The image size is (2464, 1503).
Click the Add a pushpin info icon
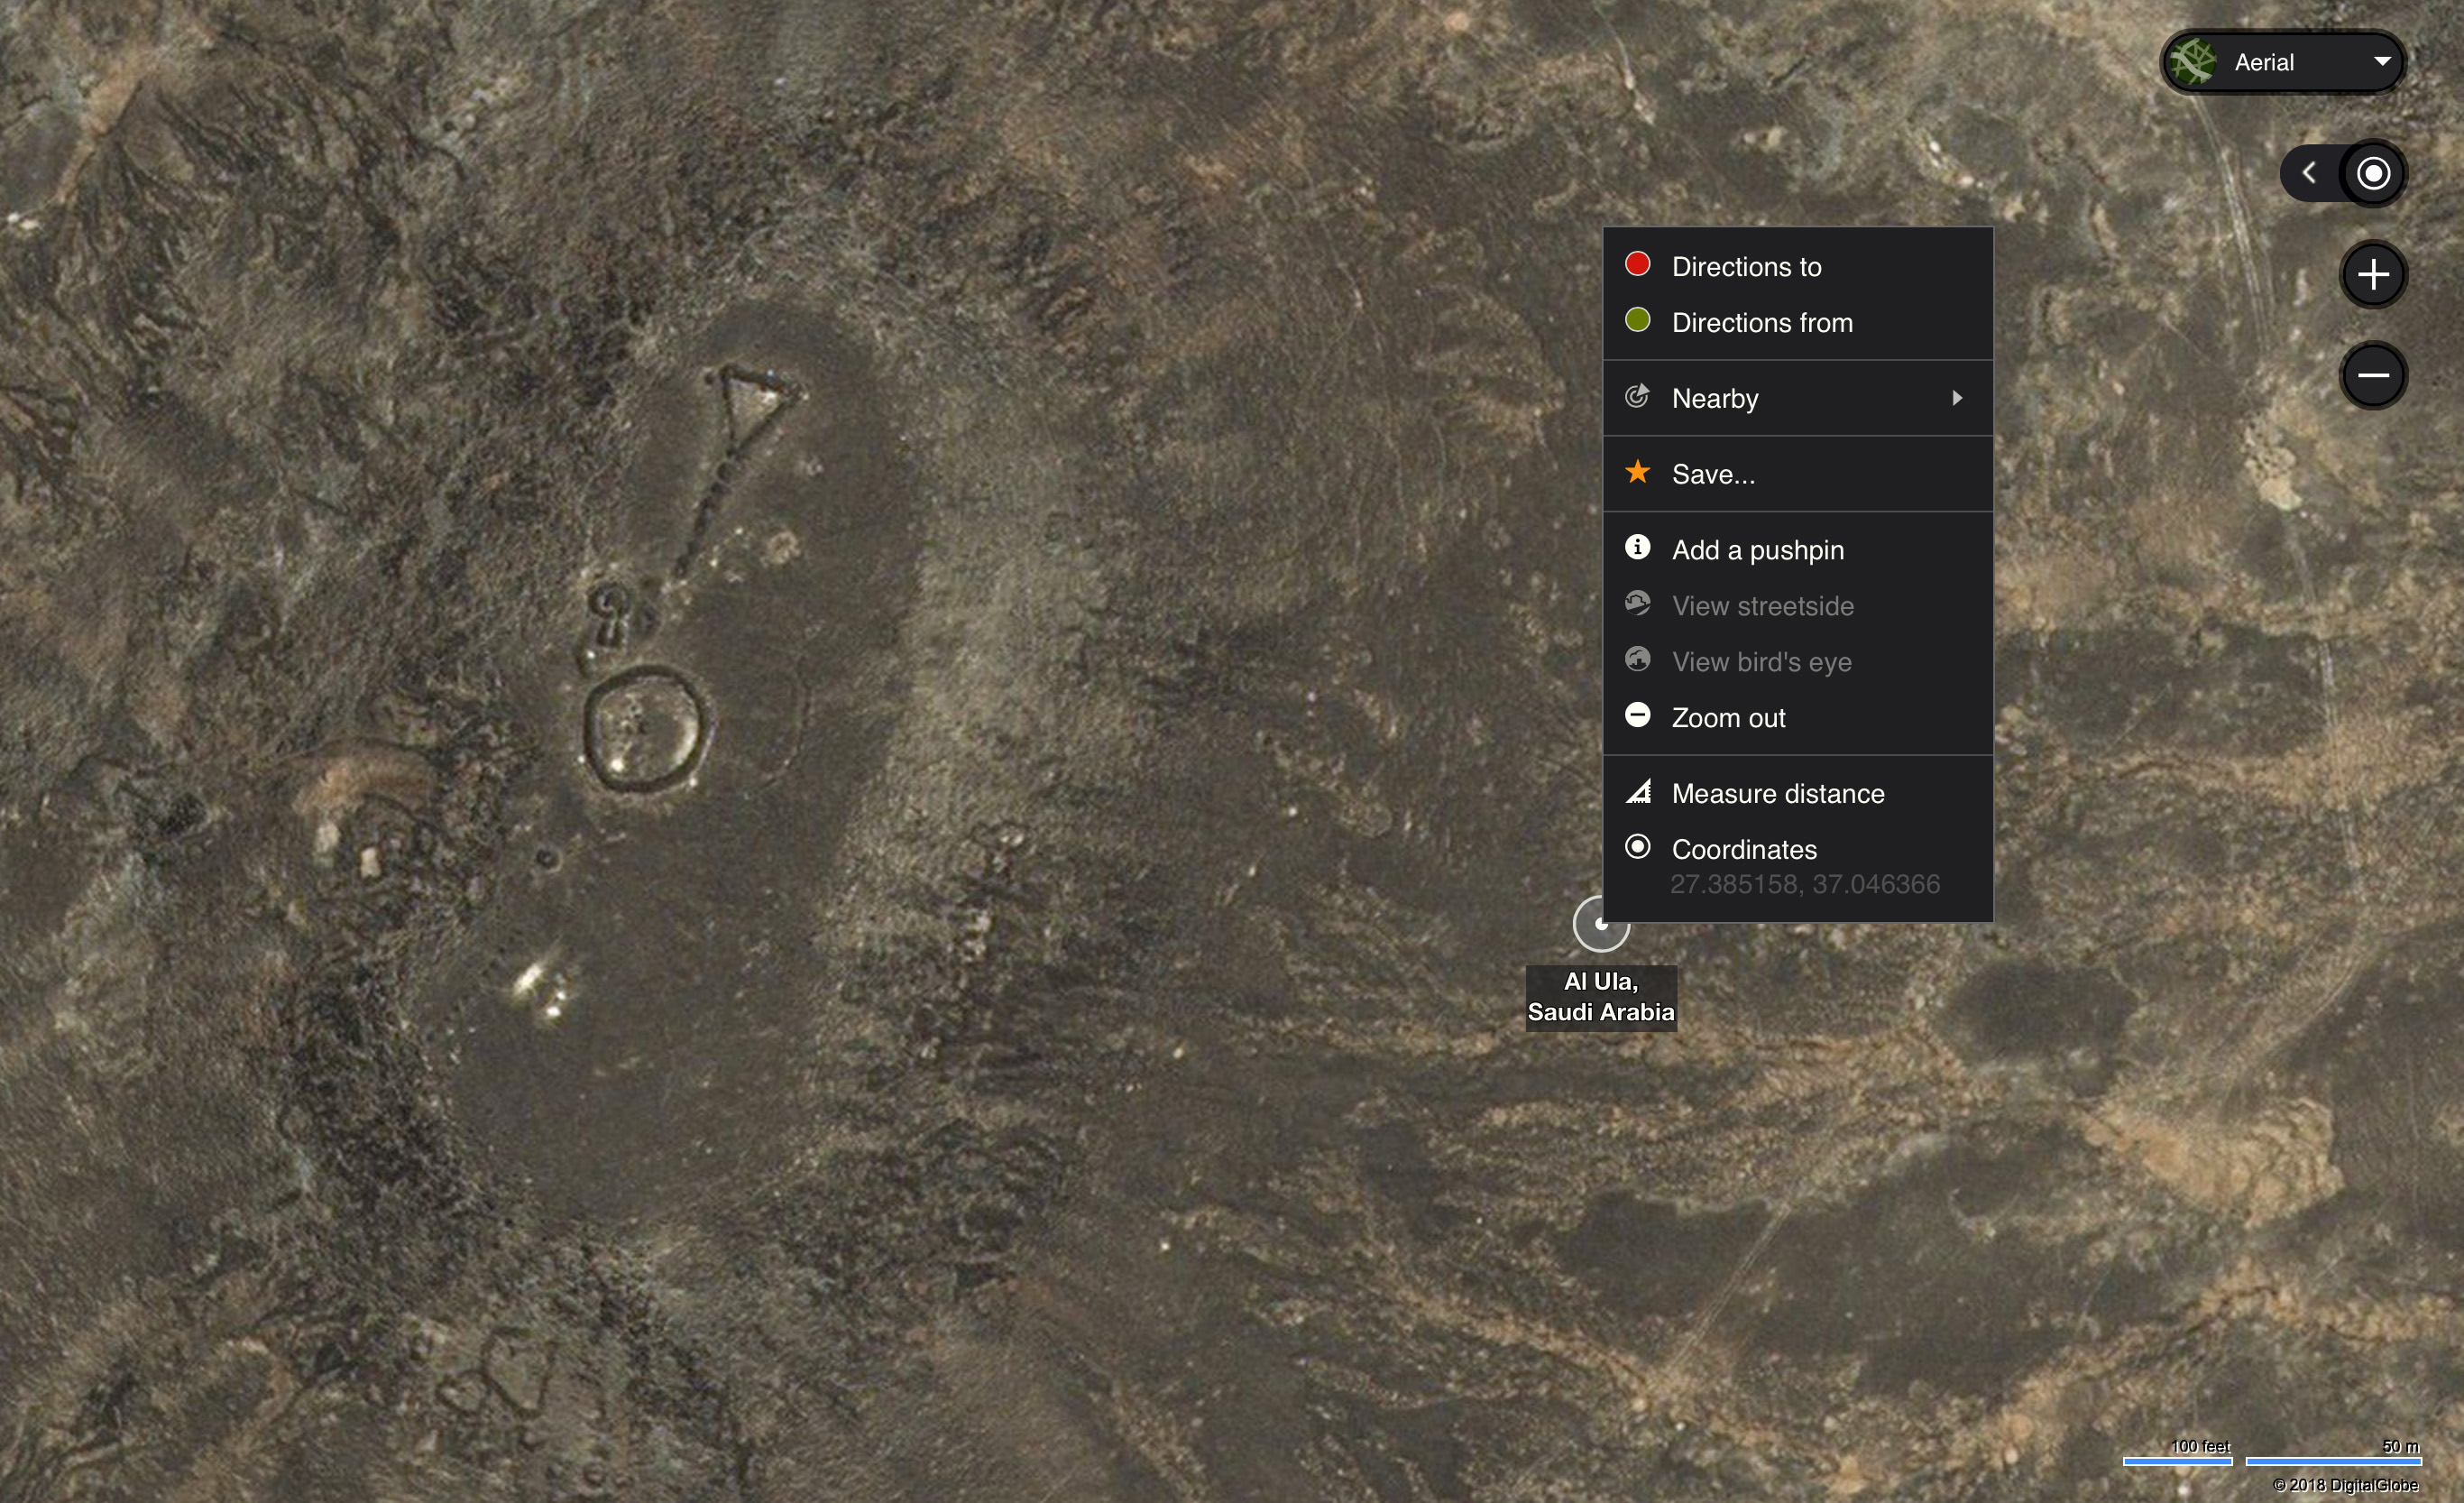point(1637,547)
